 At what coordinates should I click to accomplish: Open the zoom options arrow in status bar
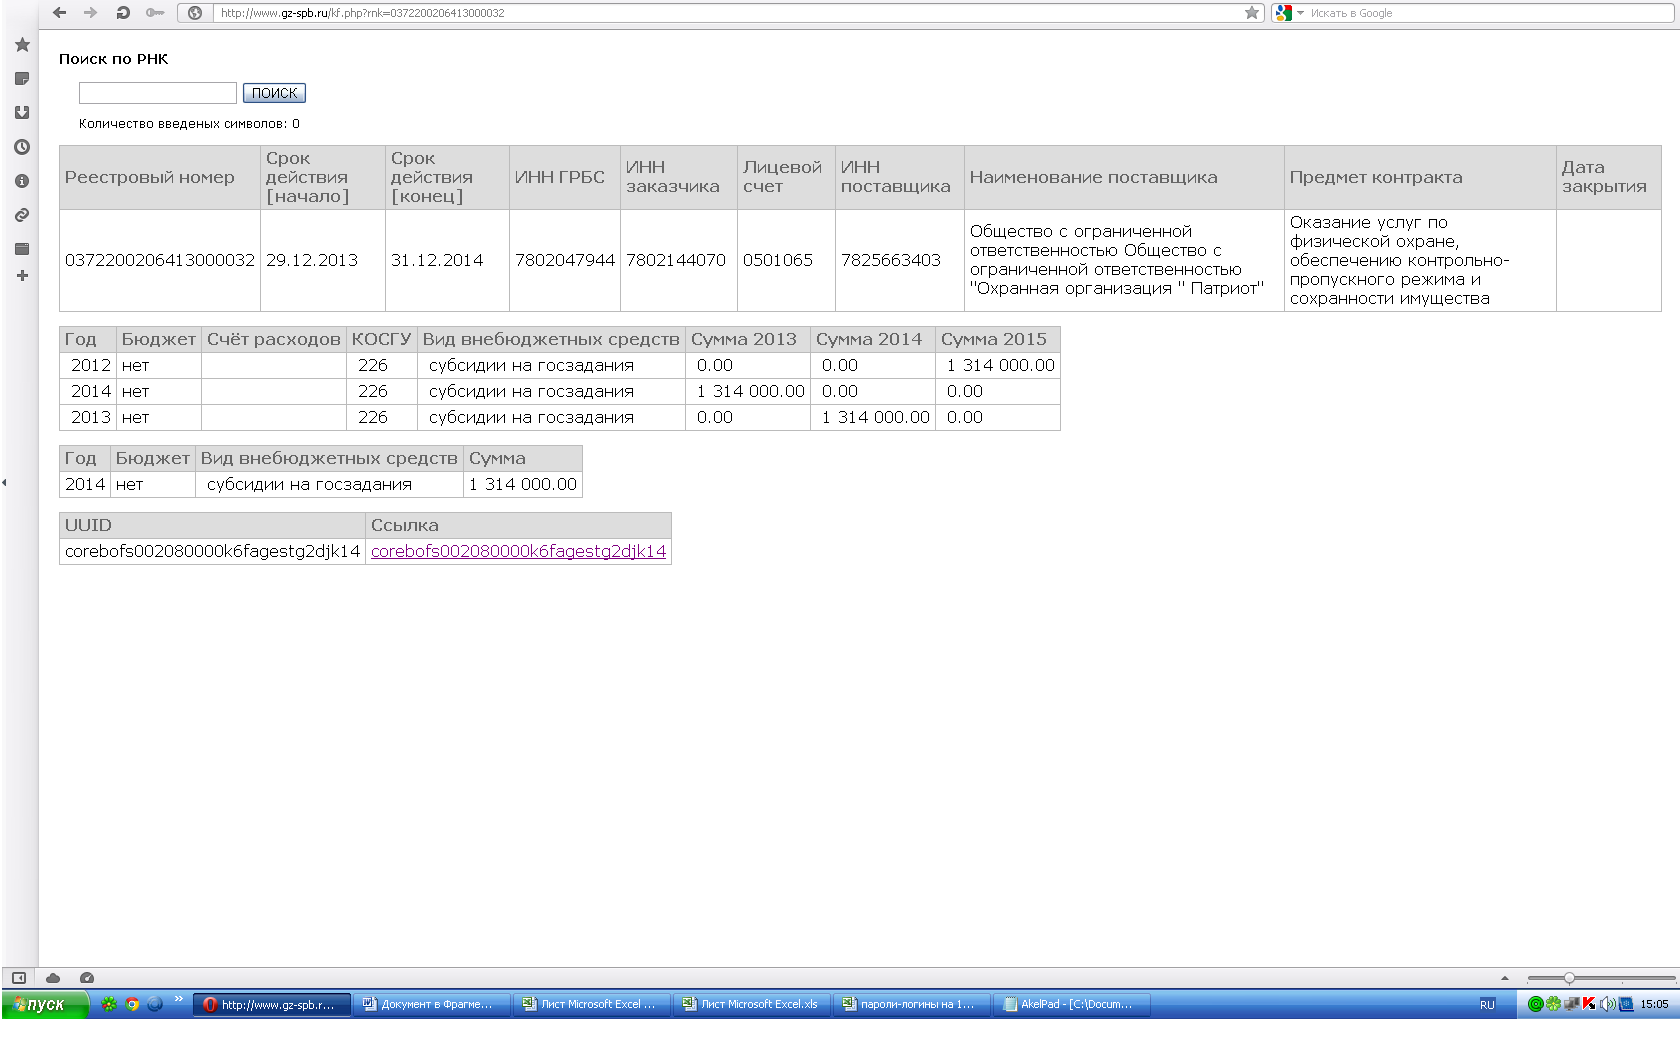(1505, 978)
